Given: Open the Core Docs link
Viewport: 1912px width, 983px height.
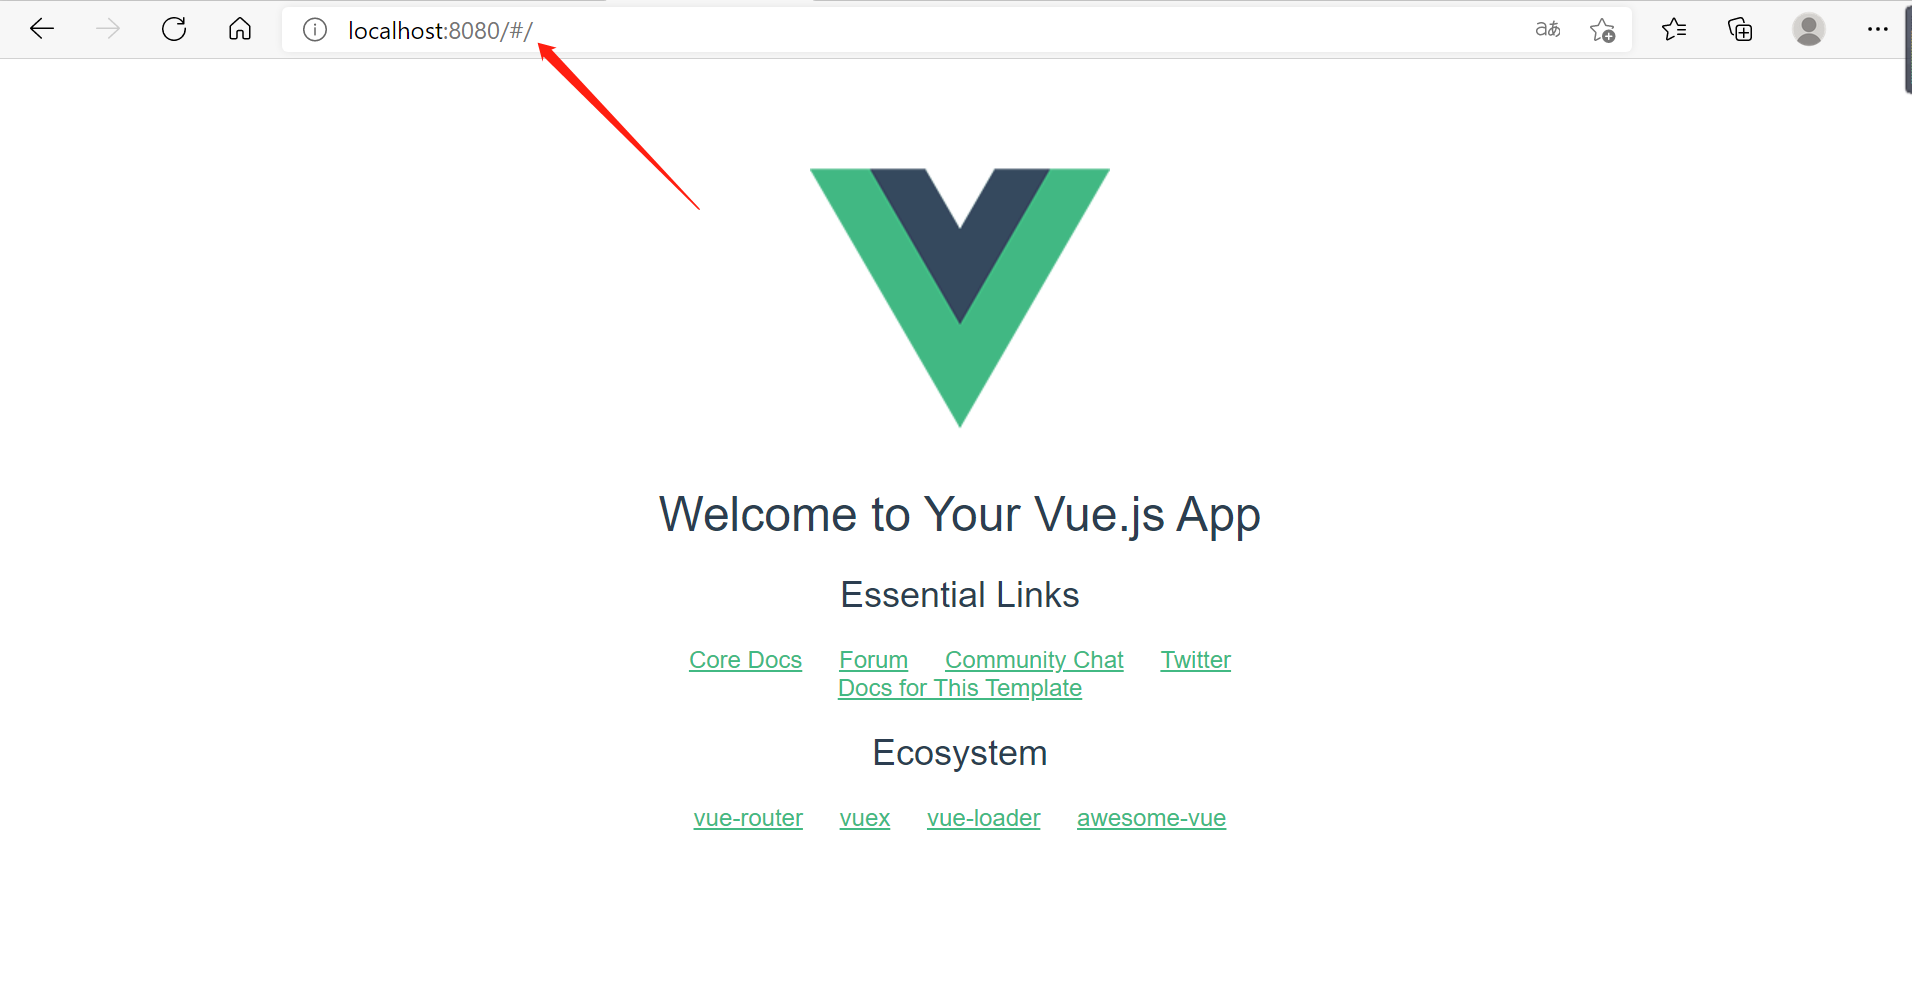Looking at the screenshot, I should point(745,660).
